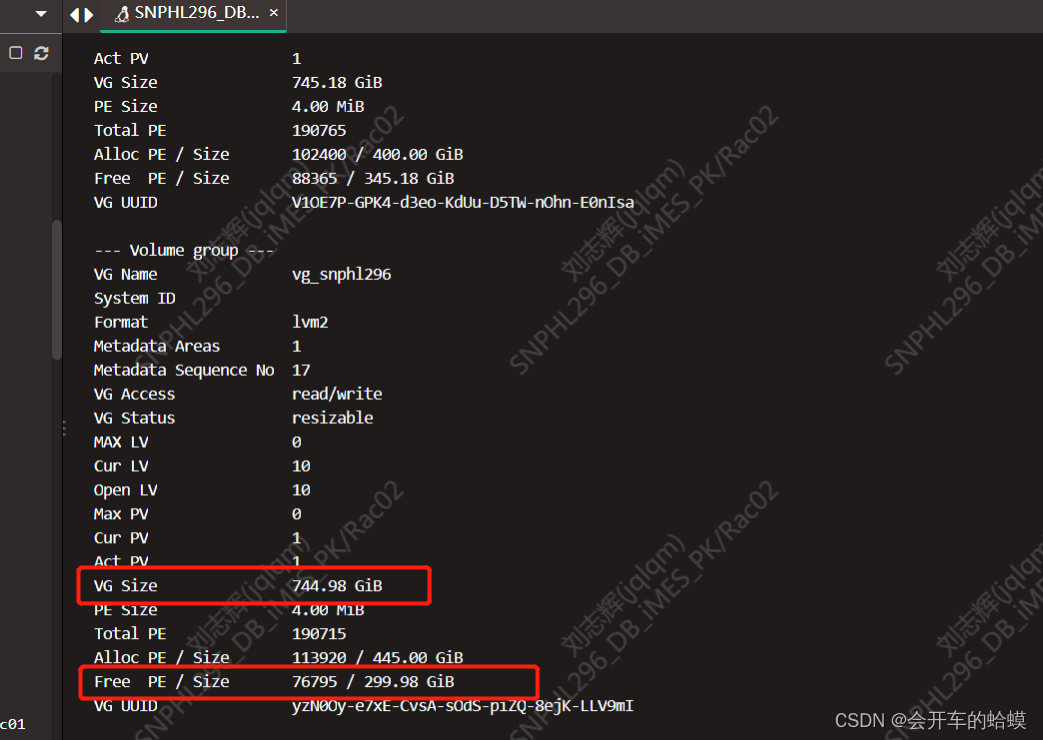Click the VG UUID starting with yzN0Oy

coord(463,705)
